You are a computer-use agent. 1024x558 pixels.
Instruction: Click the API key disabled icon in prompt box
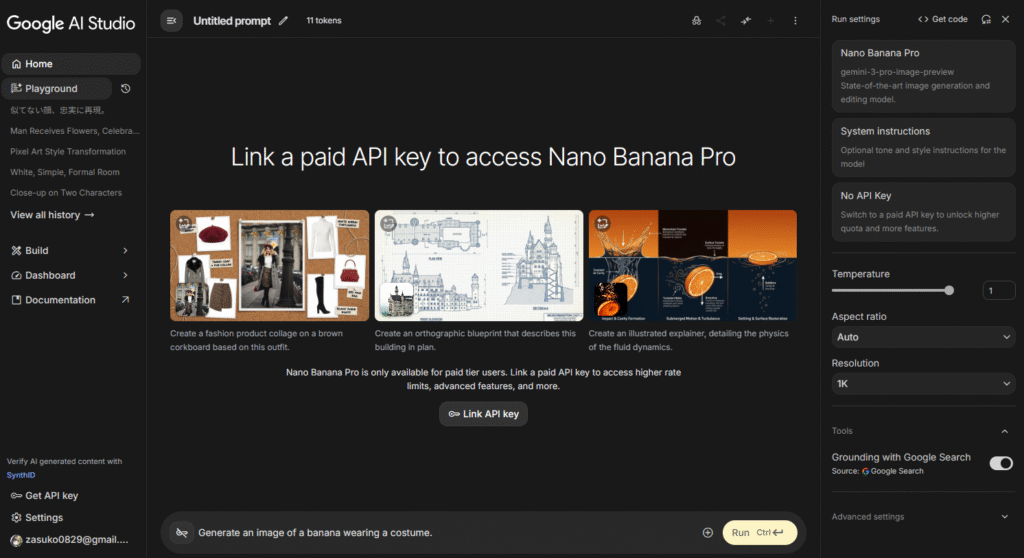coord(181,533)
